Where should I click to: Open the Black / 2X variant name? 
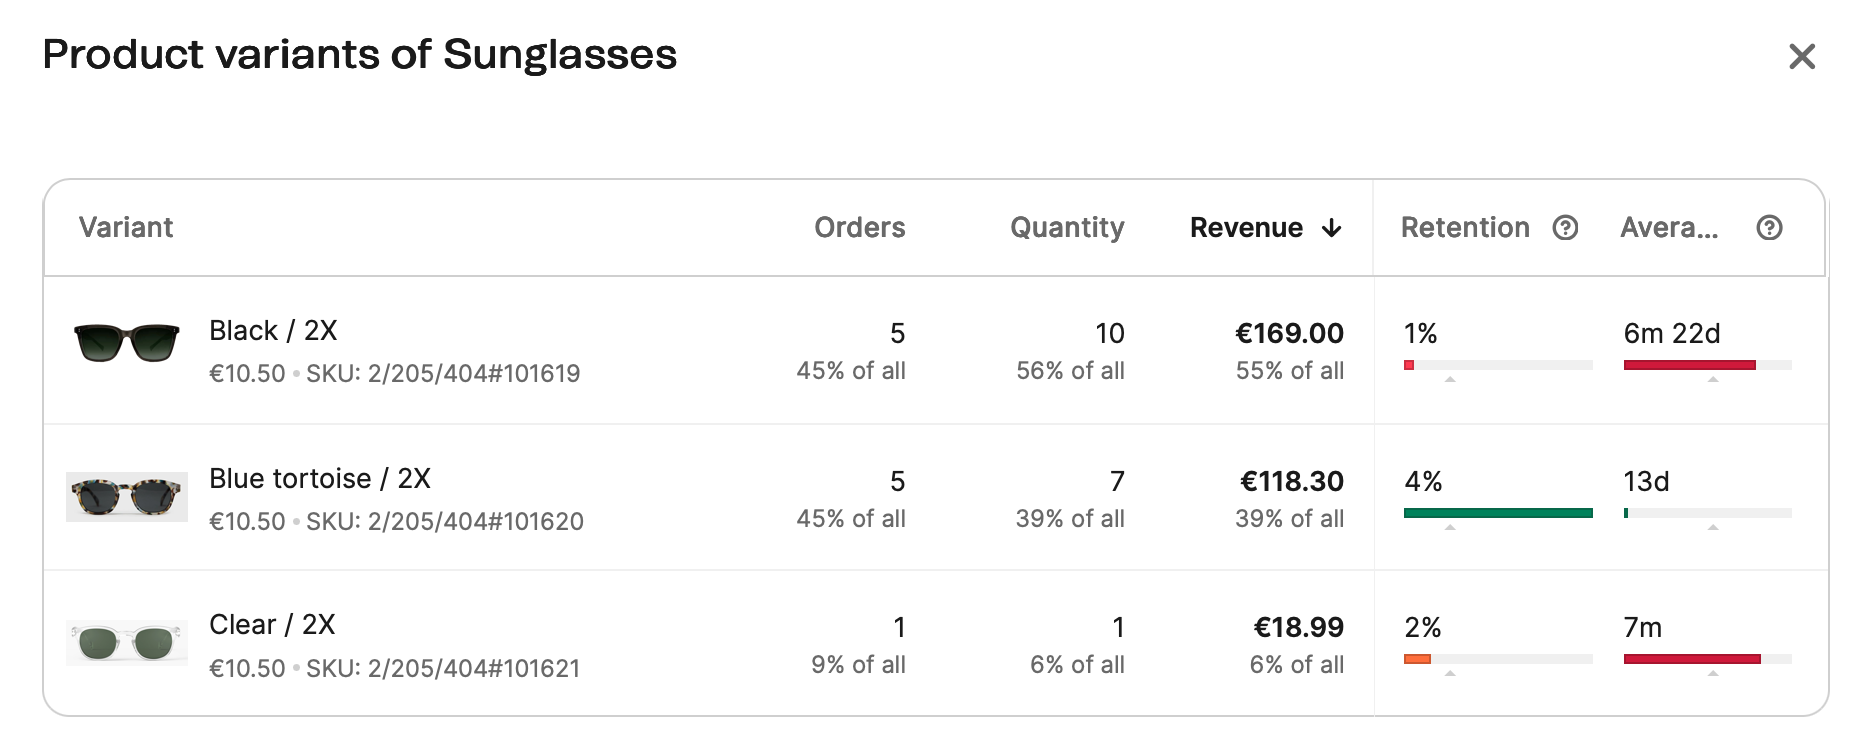[271, 330]
